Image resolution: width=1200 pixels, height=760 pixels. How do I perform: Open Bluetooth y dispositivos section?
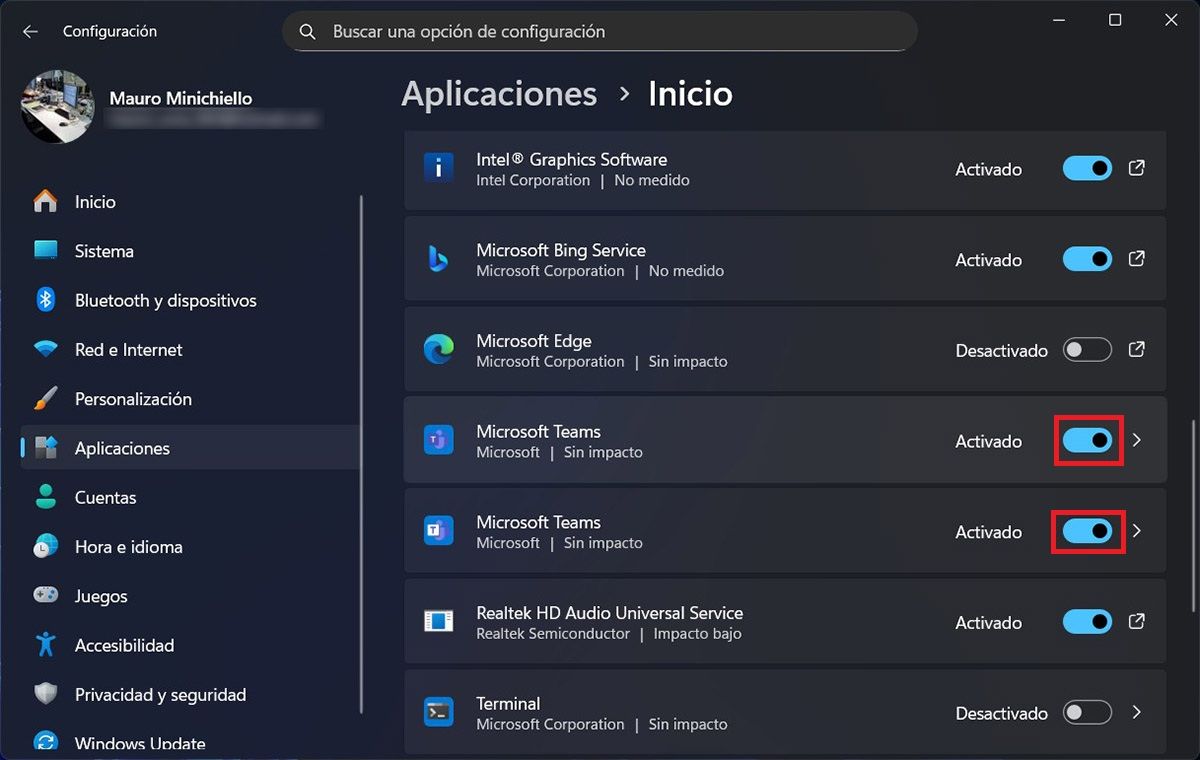point(165,300)
